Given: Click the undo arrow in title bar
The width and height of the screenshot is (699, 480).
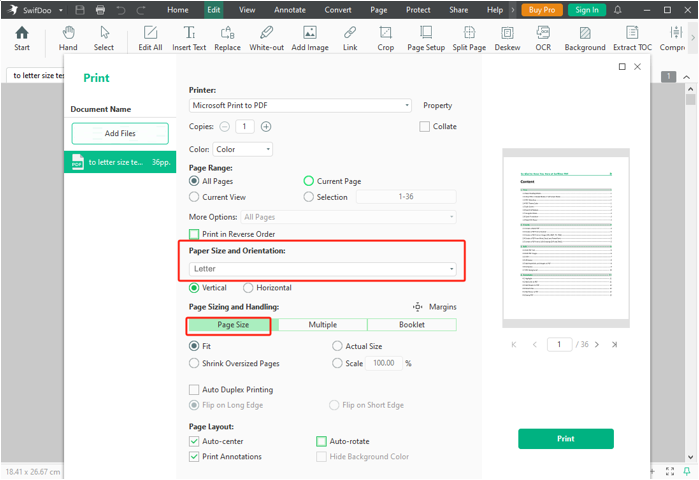Looking at the screenshot, I should [120, 10].
